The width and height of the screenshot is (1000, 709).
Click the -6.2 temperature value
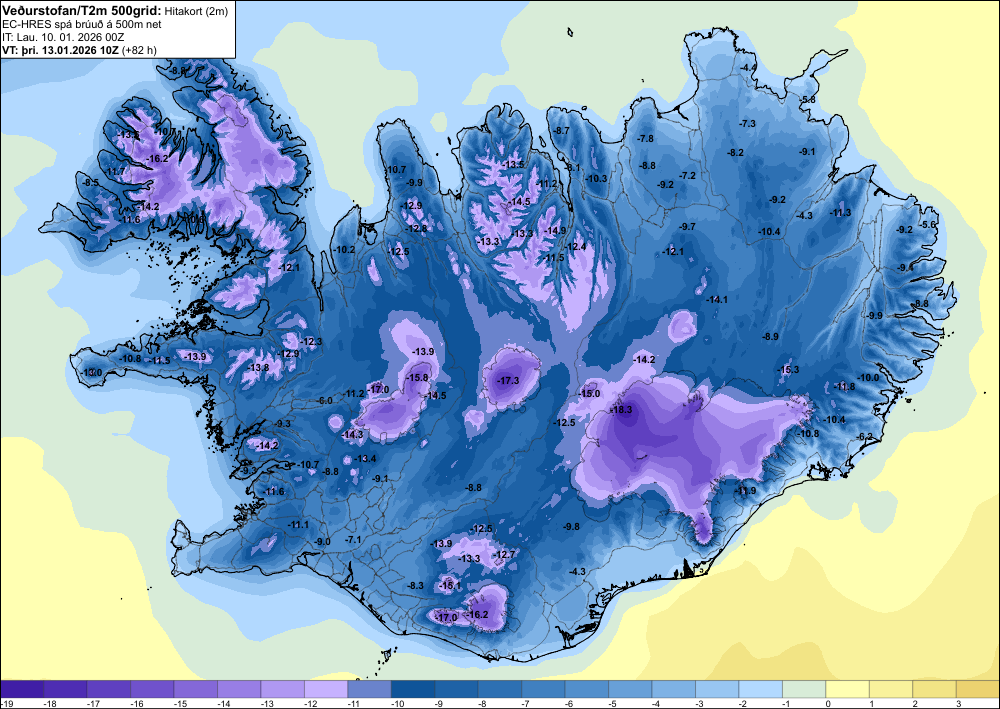click(x=865, y=436)
